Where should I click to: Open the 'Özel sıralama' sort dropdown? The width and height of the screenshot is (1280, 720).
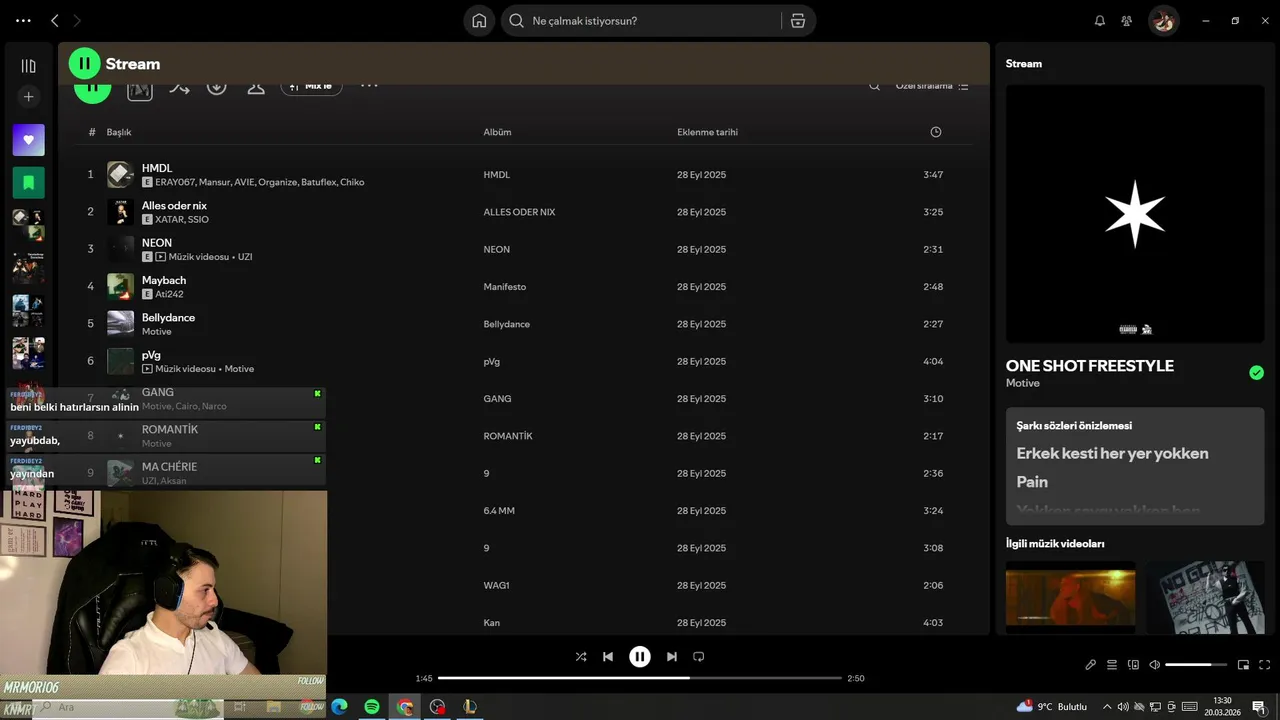[932, 86]
